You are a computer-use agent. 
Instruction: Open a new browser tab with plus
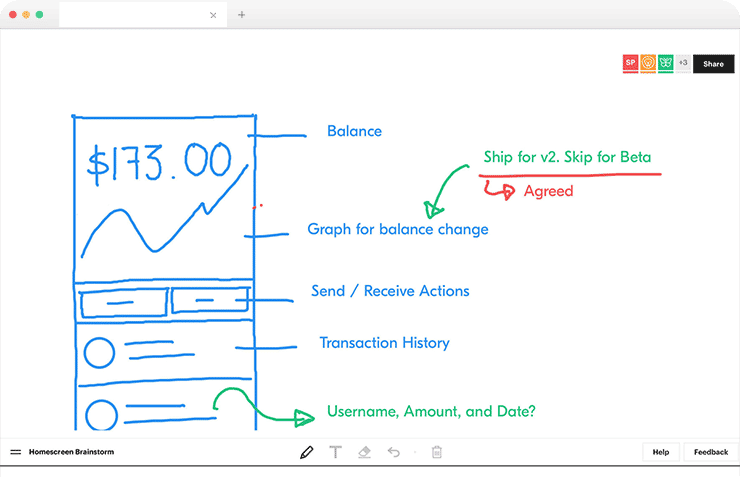coord(241,15)
